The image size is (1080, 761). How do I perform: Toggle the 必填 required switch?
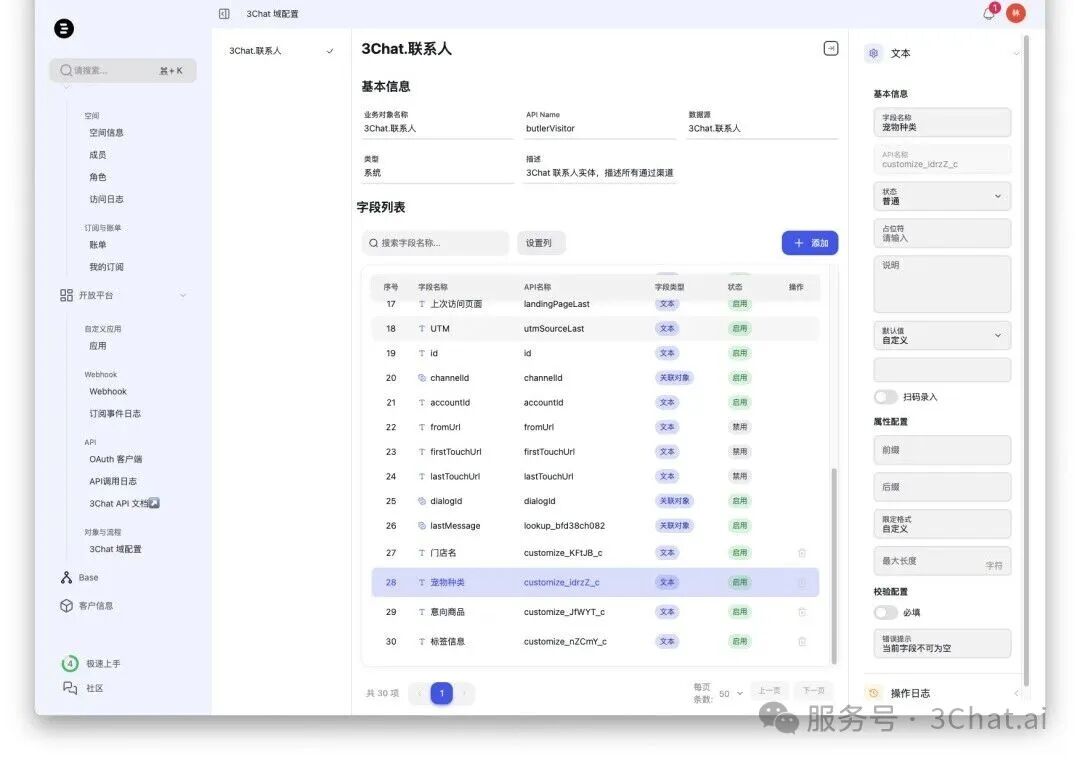(x=885, y=613)
